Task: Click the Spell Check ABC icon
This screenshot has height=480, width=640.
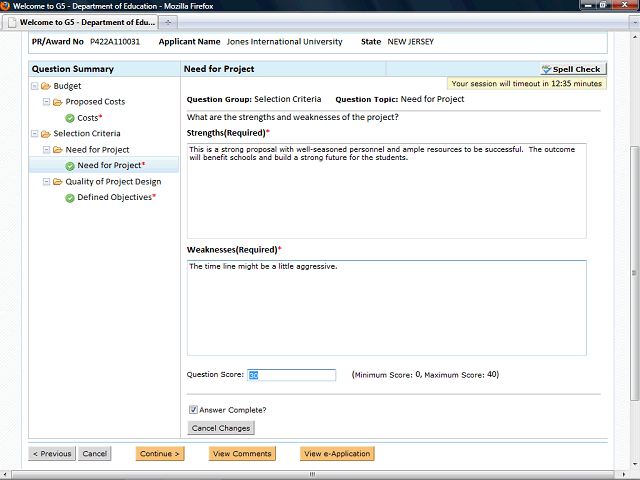Action: coord(546,69)
